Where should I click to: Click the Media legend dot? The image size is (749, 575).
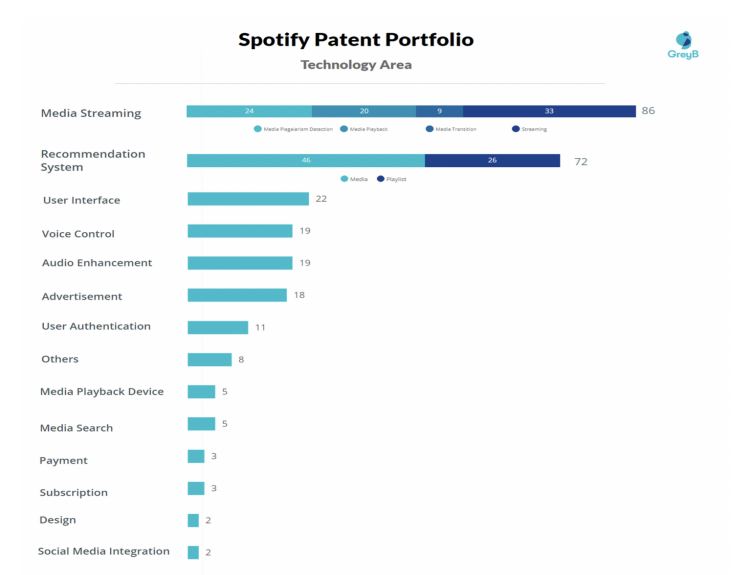pos(344,178)
